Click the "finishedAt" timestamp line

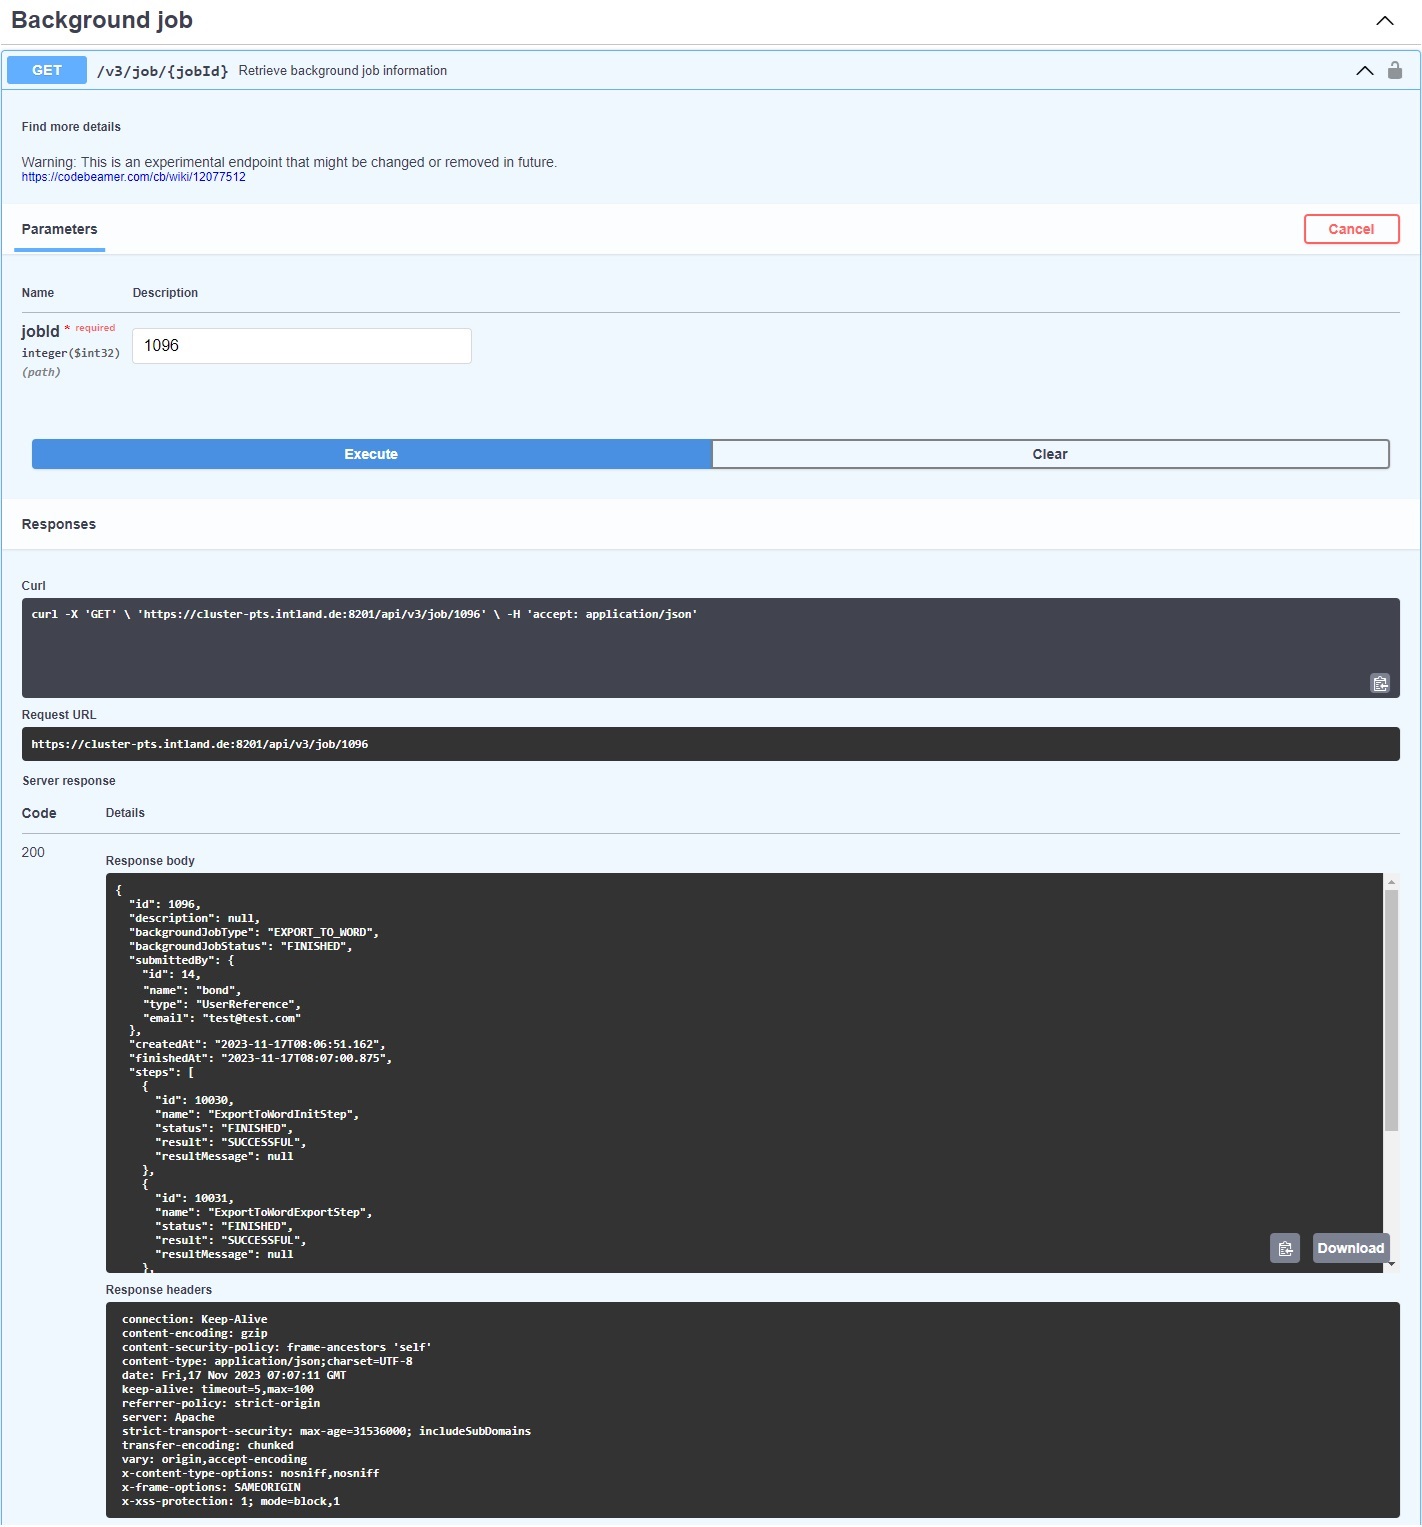coord(260,1058)
